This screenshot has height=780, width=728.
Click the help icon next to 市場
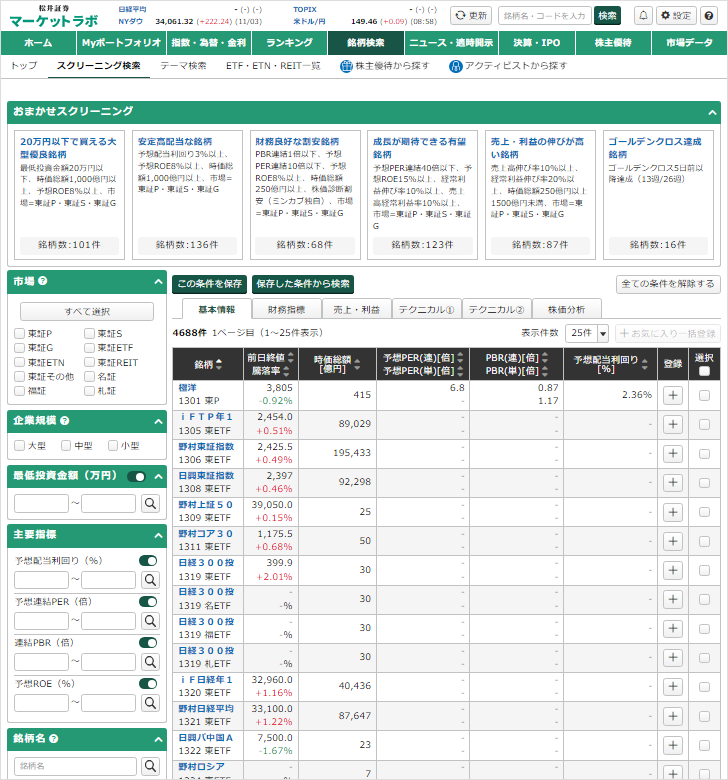43,281
